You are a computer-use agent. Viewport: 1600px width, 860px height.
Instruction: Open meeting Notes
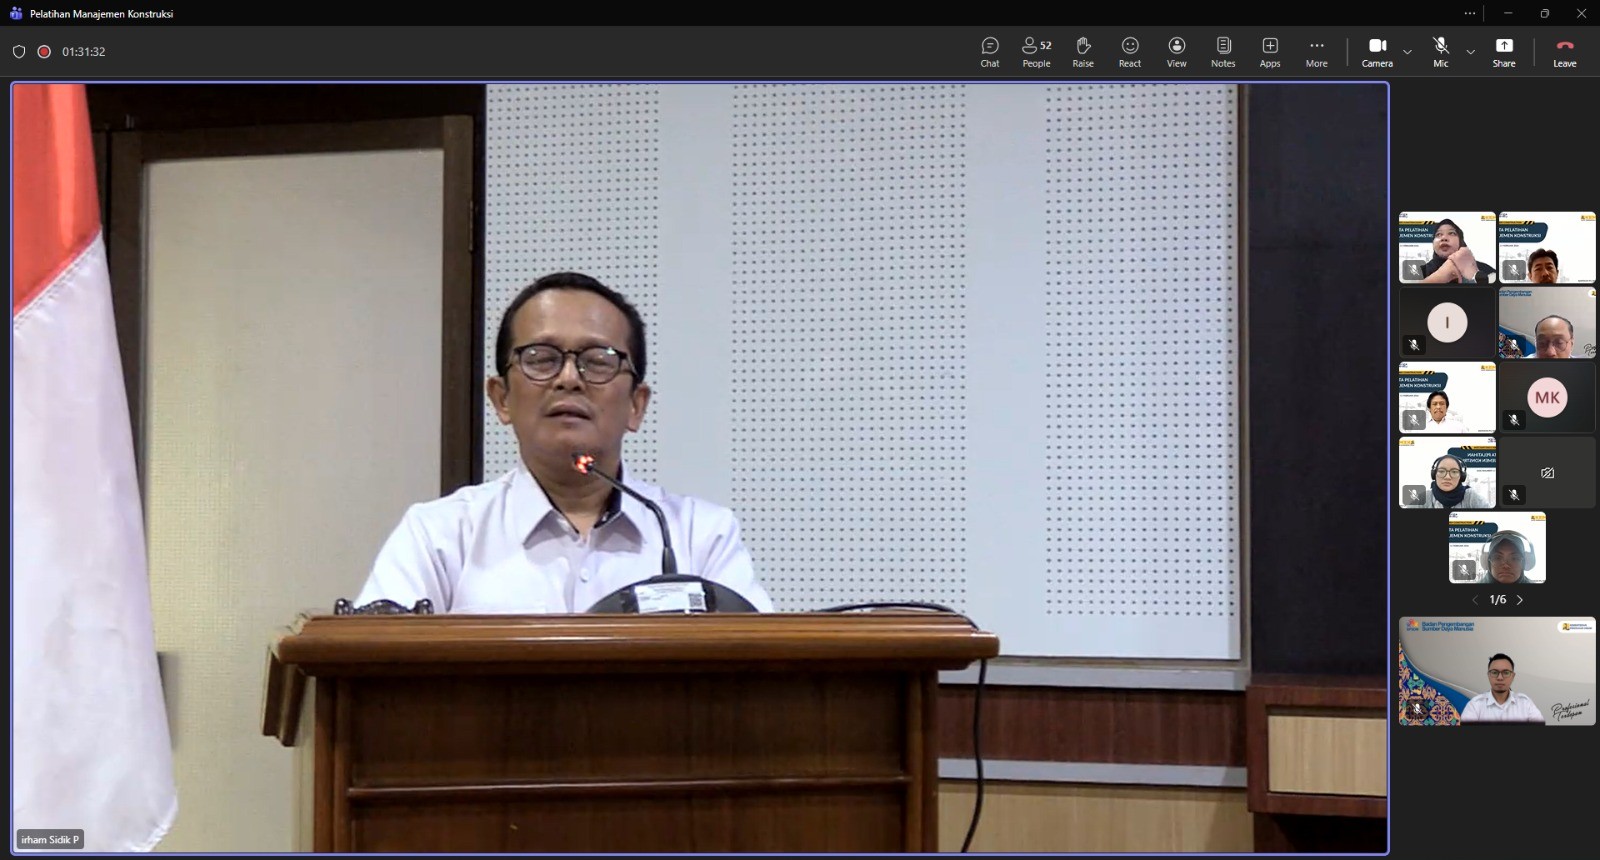coord(1223,52)
